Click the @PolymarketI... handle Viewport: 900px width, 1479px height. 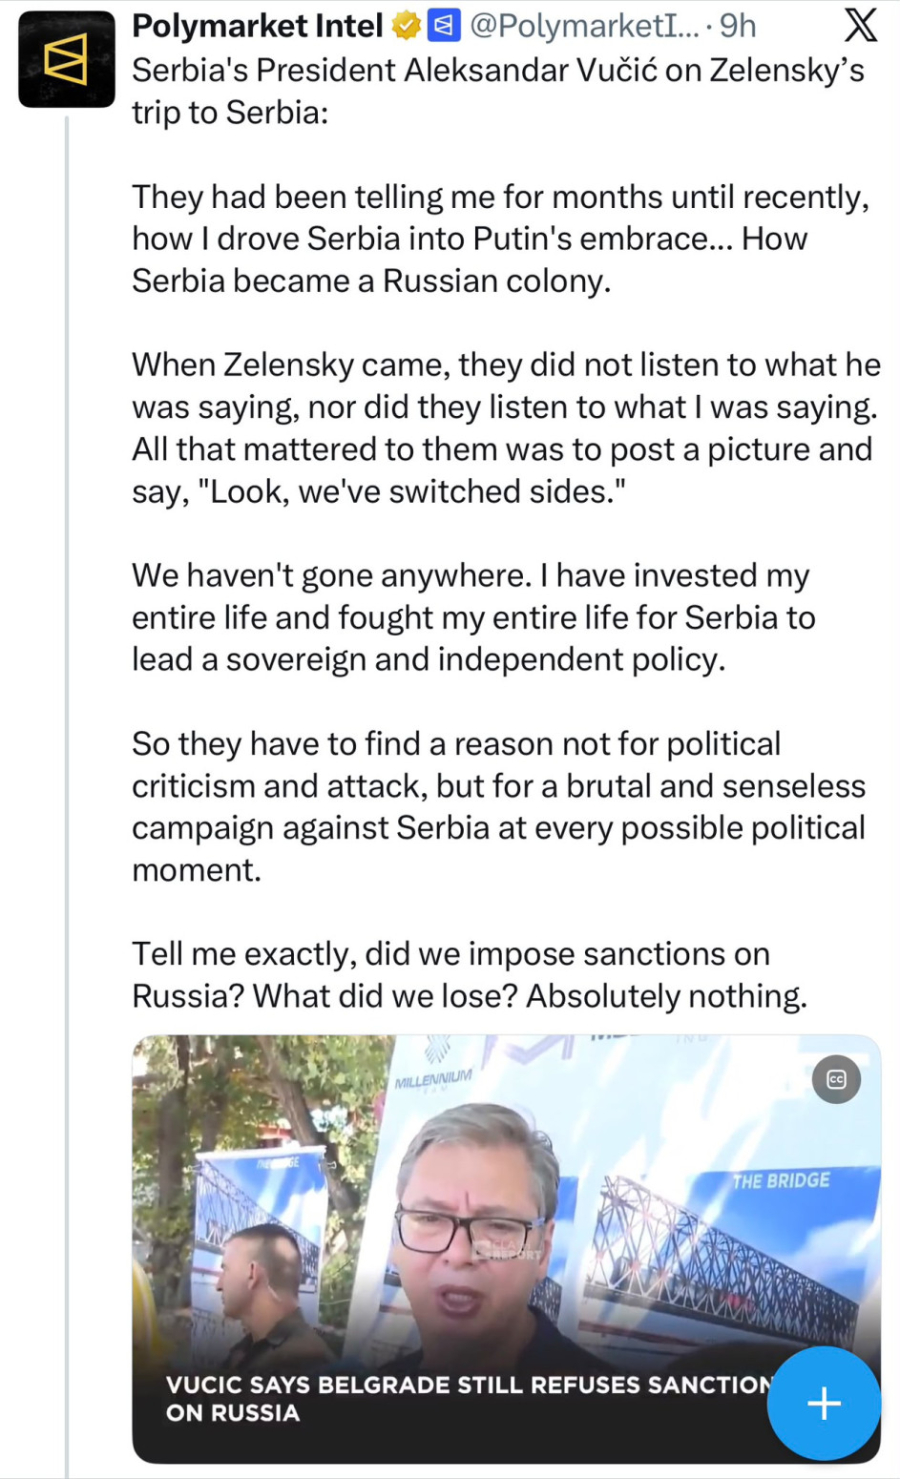click(584, 26)
